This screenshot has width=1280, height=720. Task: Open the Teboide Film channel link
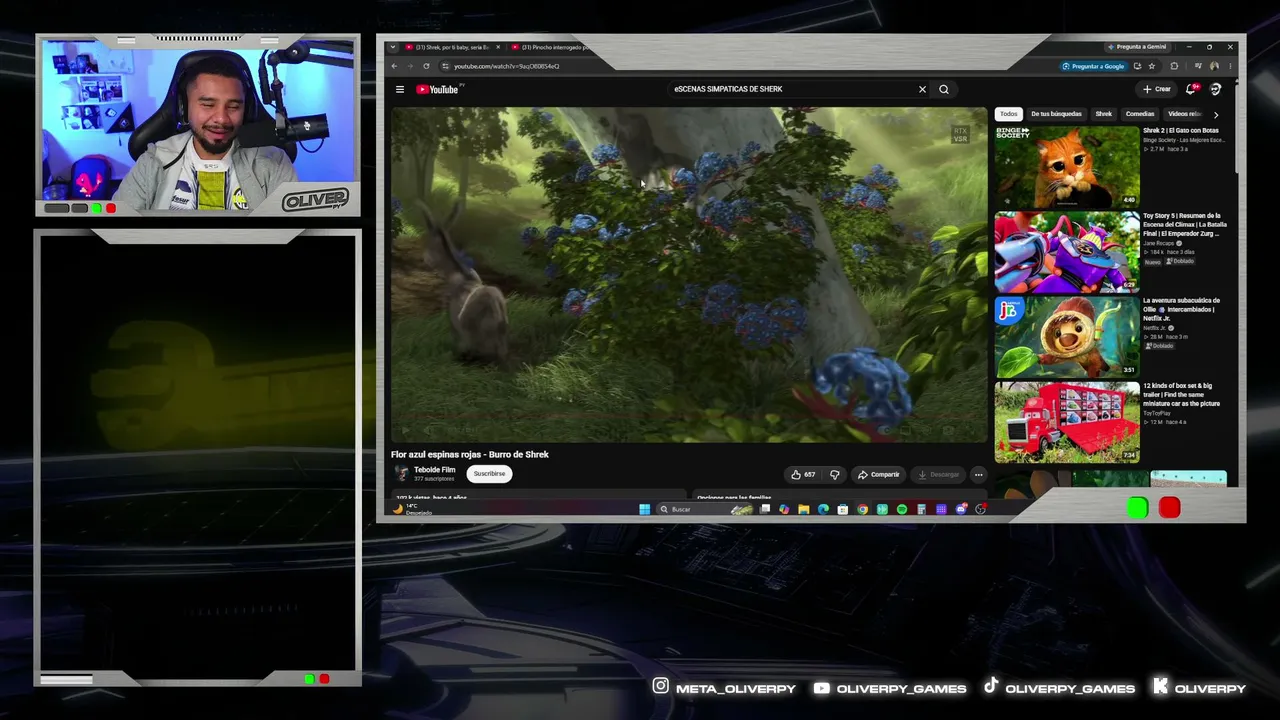click(x=435, y=470)
